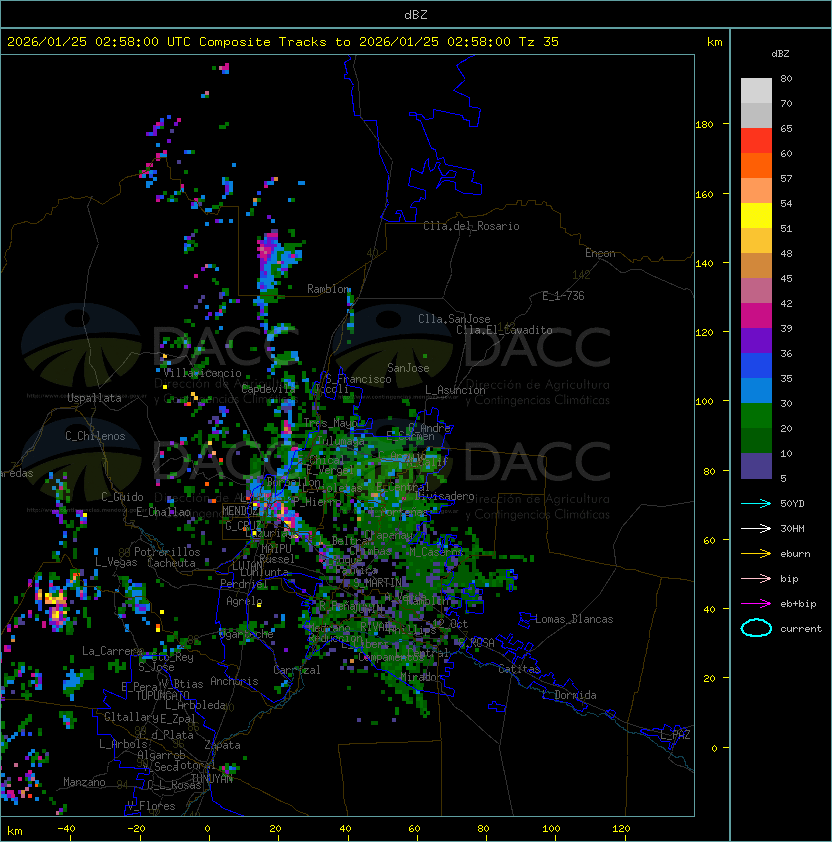Click the TUNUYAN place label
The image size is (832, 842).
coord(212,779)
